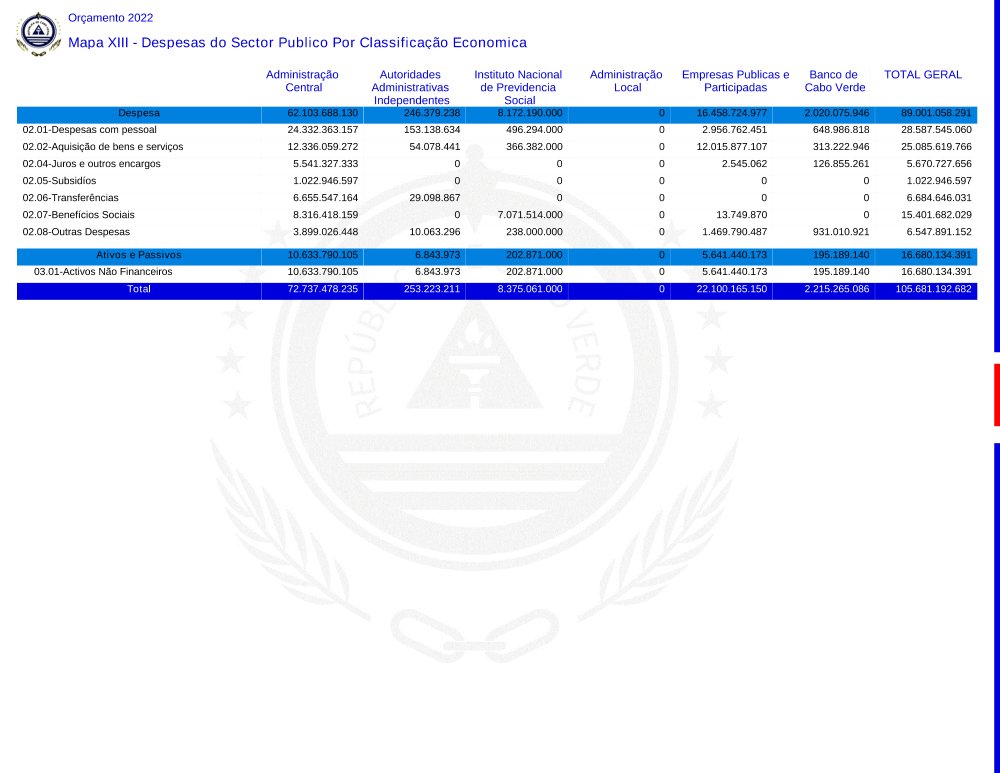This screenshot has height=773, width=1000.
Task: Select the "02.02-Aquisição de bens e serviços" row
Action: (102, 147)
